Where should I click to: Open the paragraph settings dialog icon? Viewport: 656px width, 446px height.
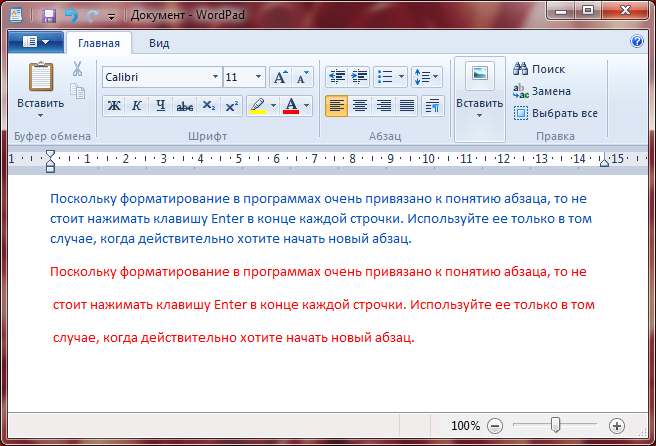click(433, 106)
